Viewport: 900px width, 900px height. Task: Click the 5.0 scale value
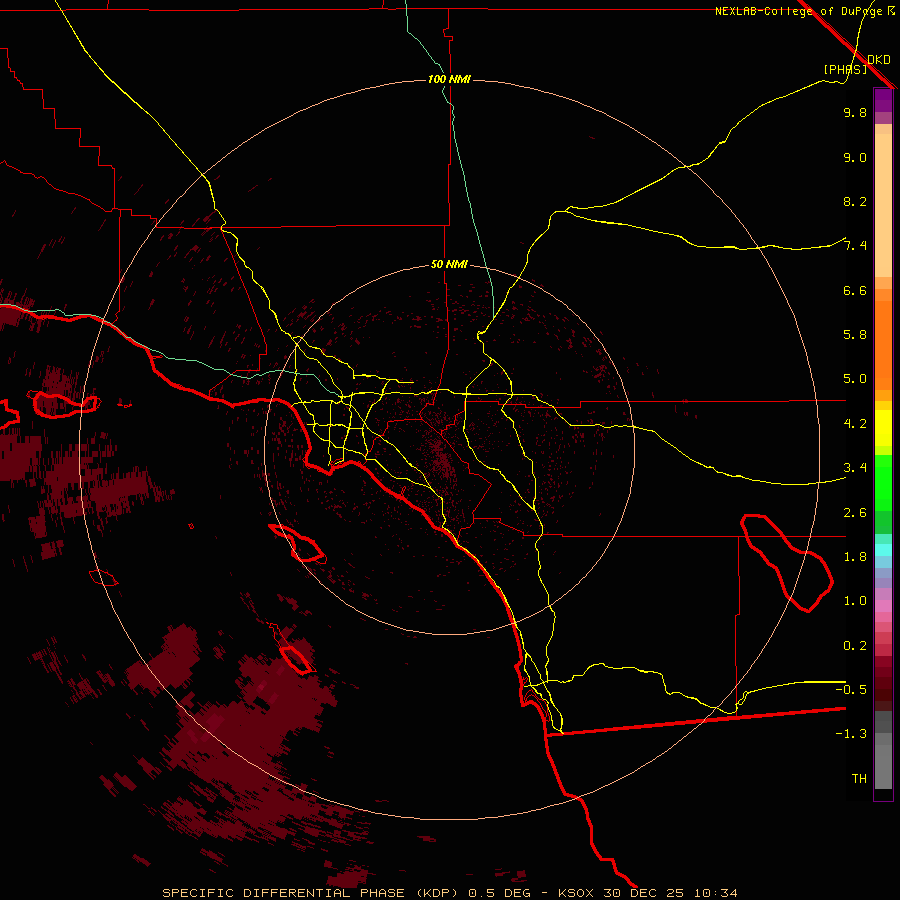point(855,379)
